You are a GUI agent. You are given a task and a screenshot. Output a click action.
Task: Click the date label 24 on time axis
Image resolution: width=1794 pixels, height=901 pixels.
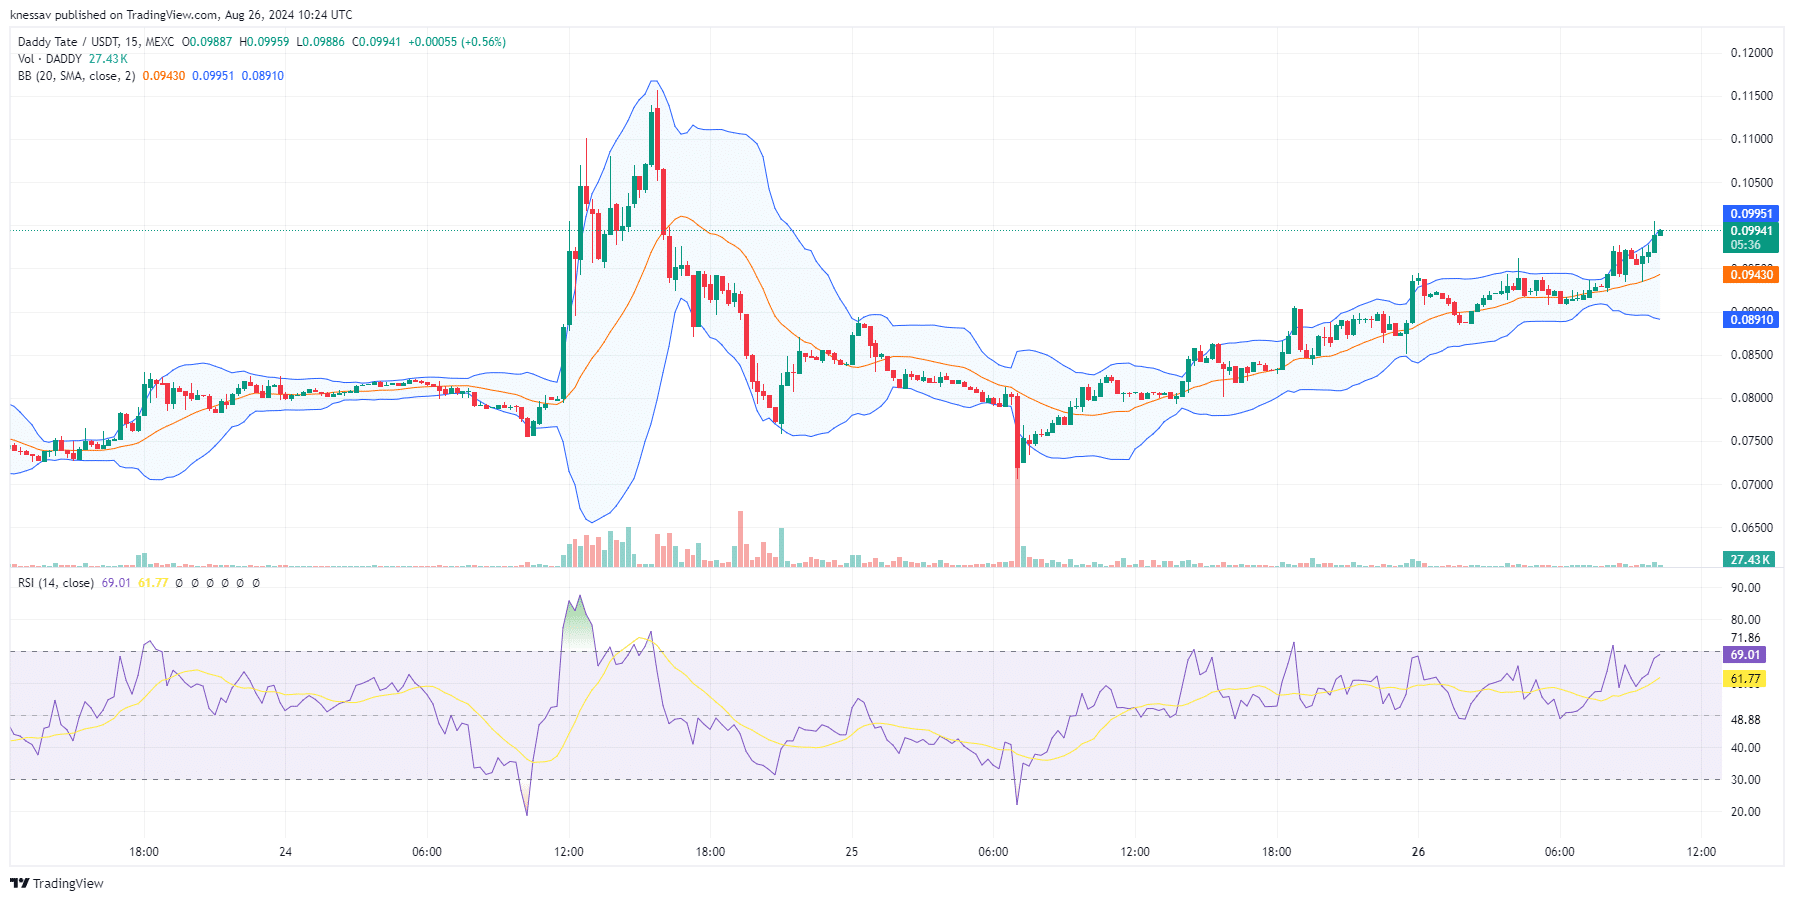point(286,852)
